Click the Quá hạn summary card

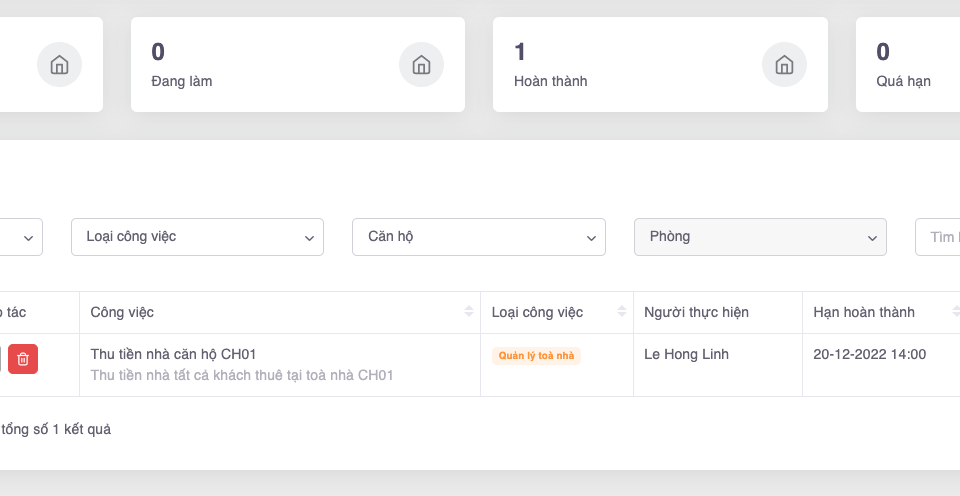[906, 65]
